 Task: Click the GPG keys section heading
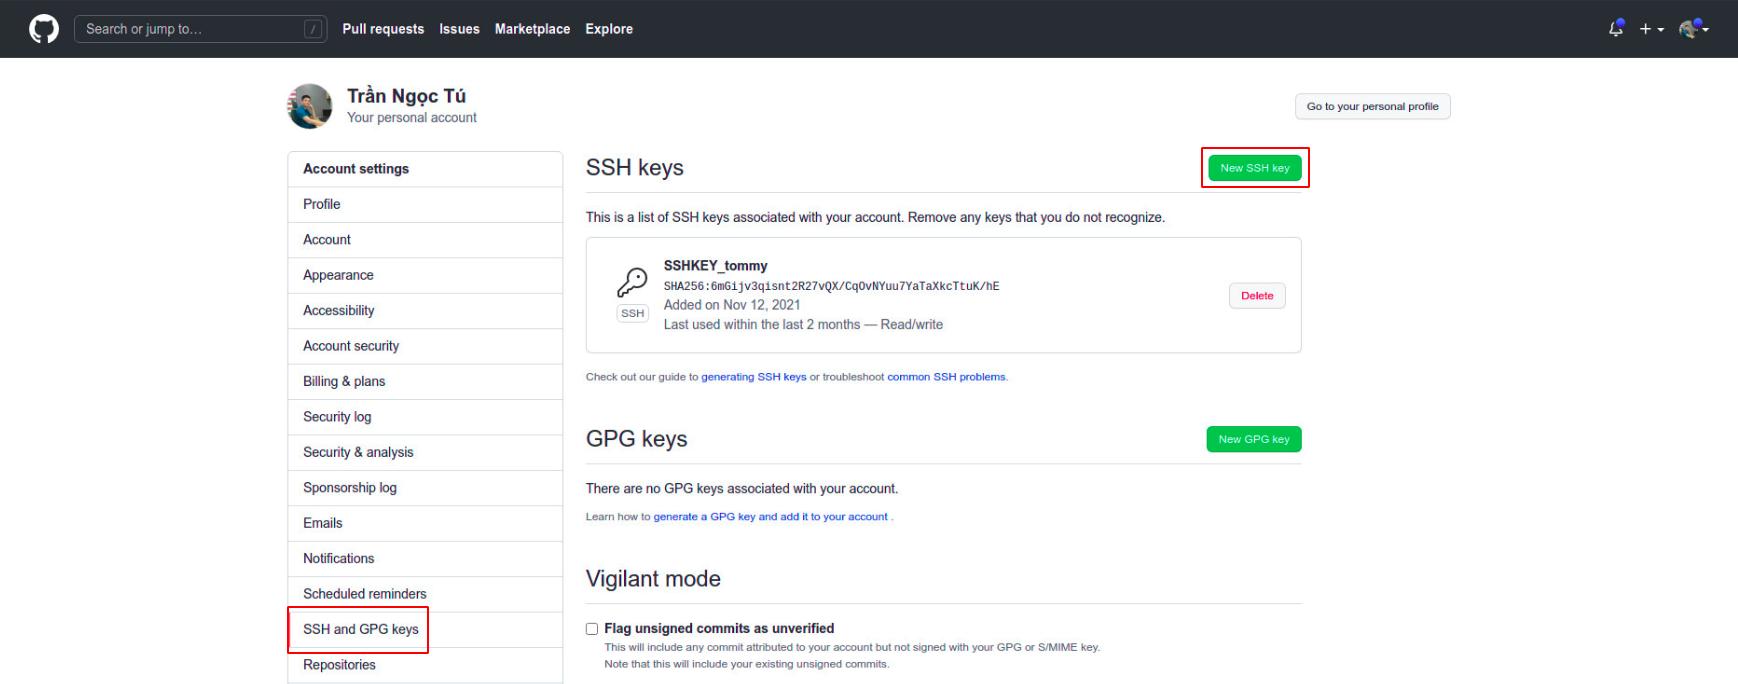(x=636, y=439)
